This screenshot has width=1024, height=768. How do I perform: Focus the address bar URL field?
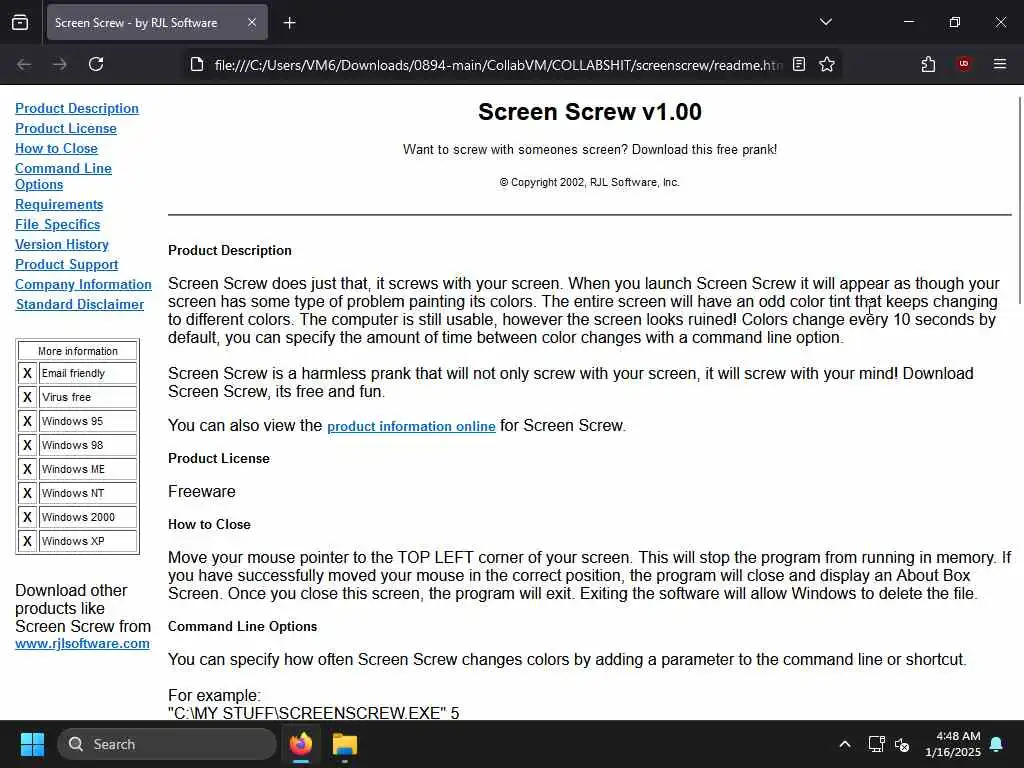click(498, 65)
